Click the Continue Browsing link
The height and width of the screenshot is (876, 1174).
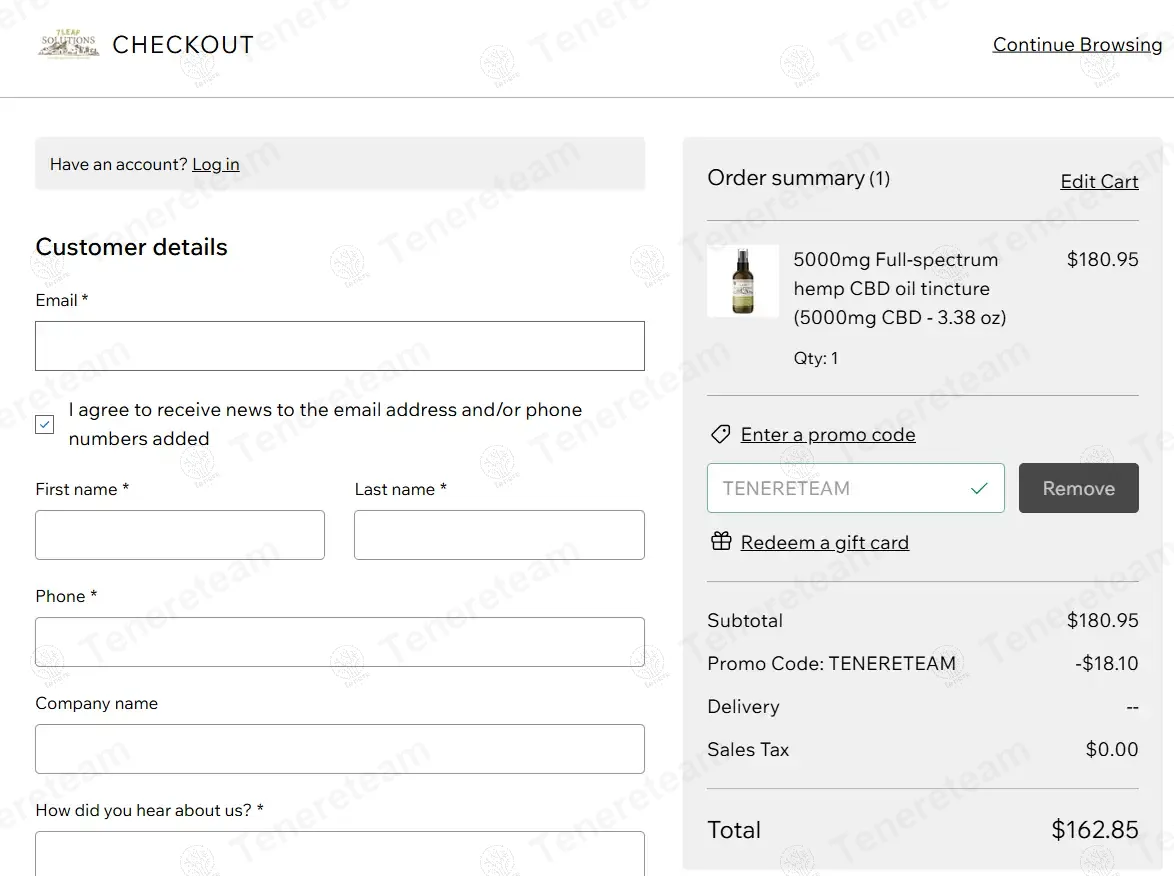click(x=1077, y=44)
